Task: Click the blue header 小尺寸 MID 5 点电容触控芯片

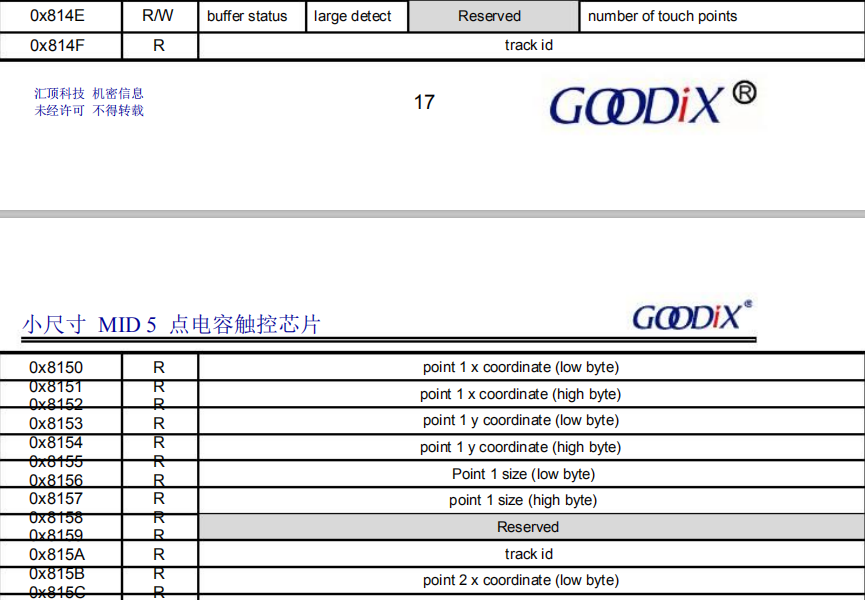Action: click(170, 323)
